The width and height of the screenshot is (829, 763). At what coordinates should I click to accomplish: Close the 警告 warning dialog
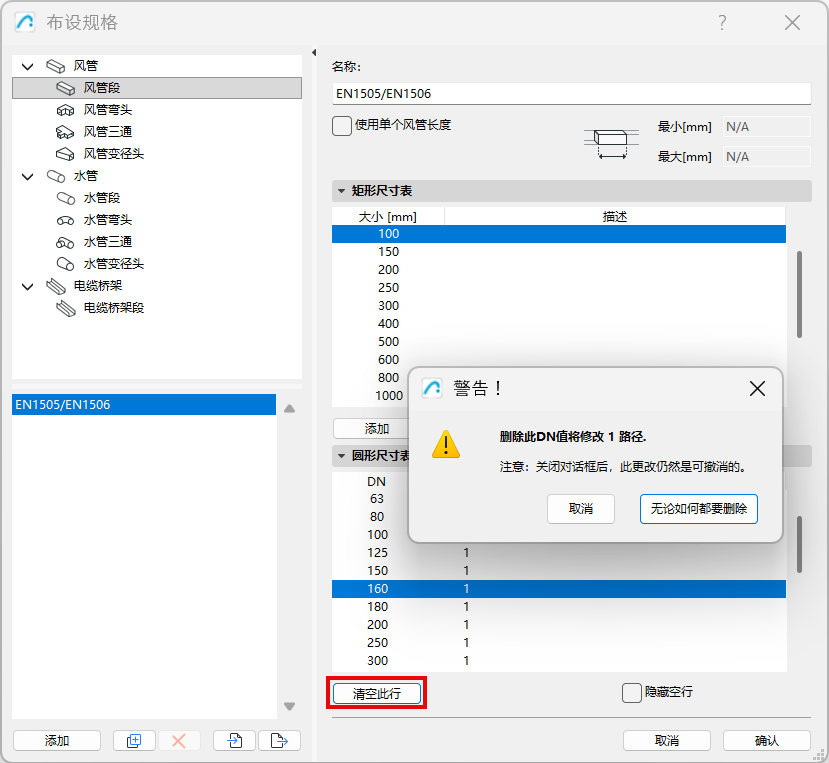757,389
